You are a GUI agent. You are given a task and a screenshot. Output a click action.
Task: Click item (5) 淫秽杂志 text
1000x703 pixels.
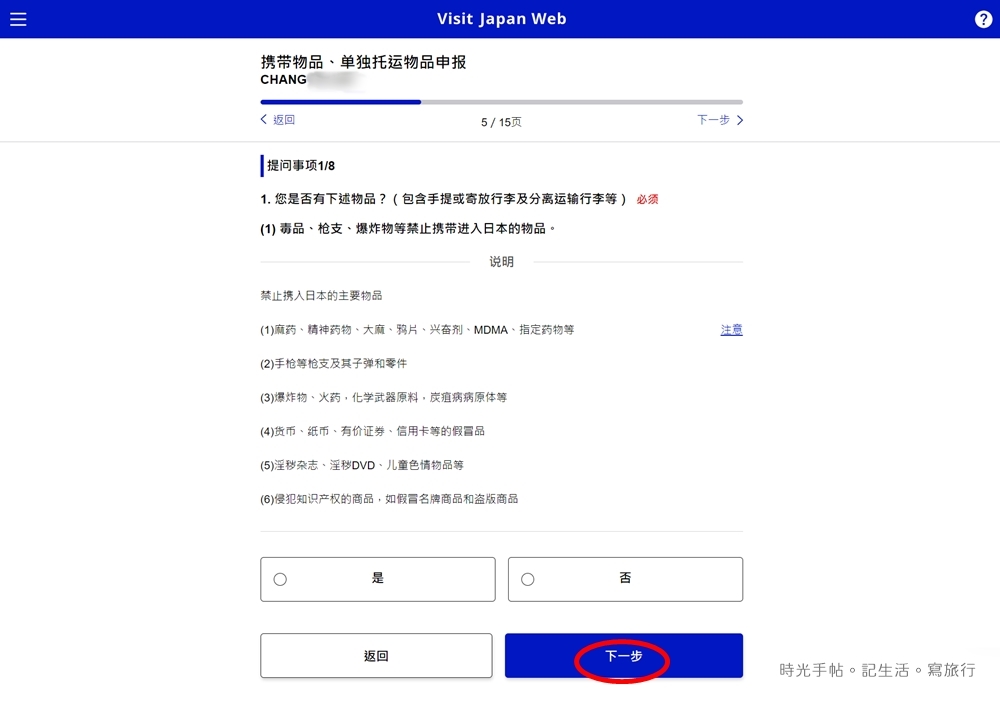[x=362, y=465]
